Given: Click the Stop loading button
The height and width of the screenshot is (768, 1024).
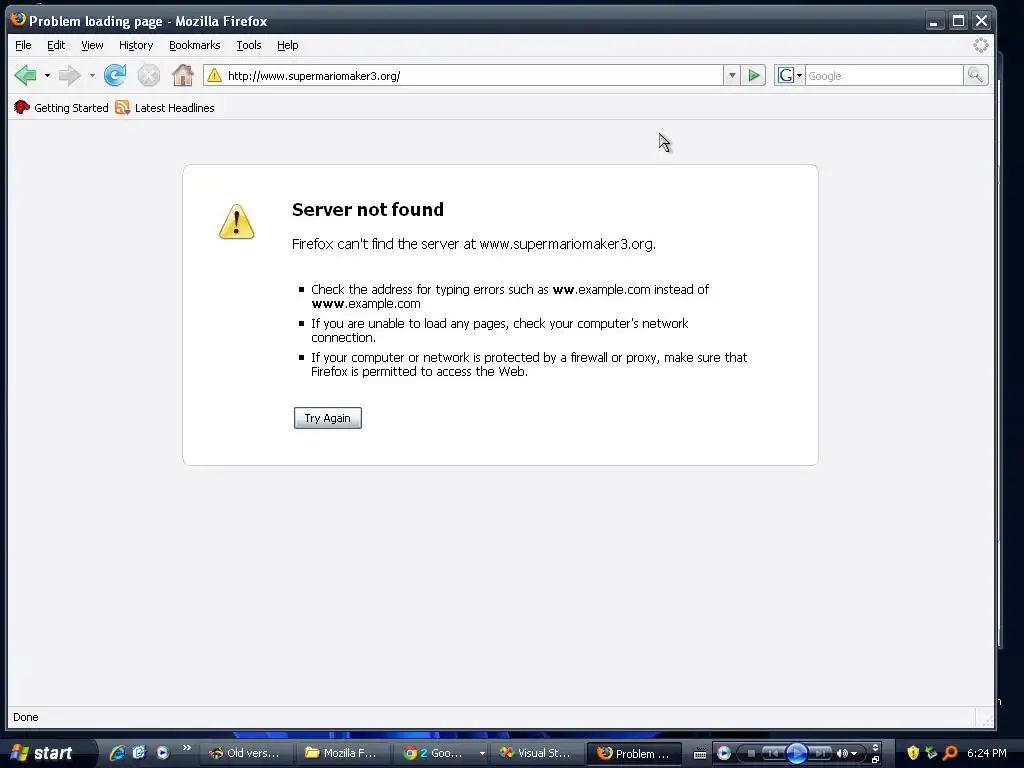Looking at the screenshot, I should coord(149,76).
